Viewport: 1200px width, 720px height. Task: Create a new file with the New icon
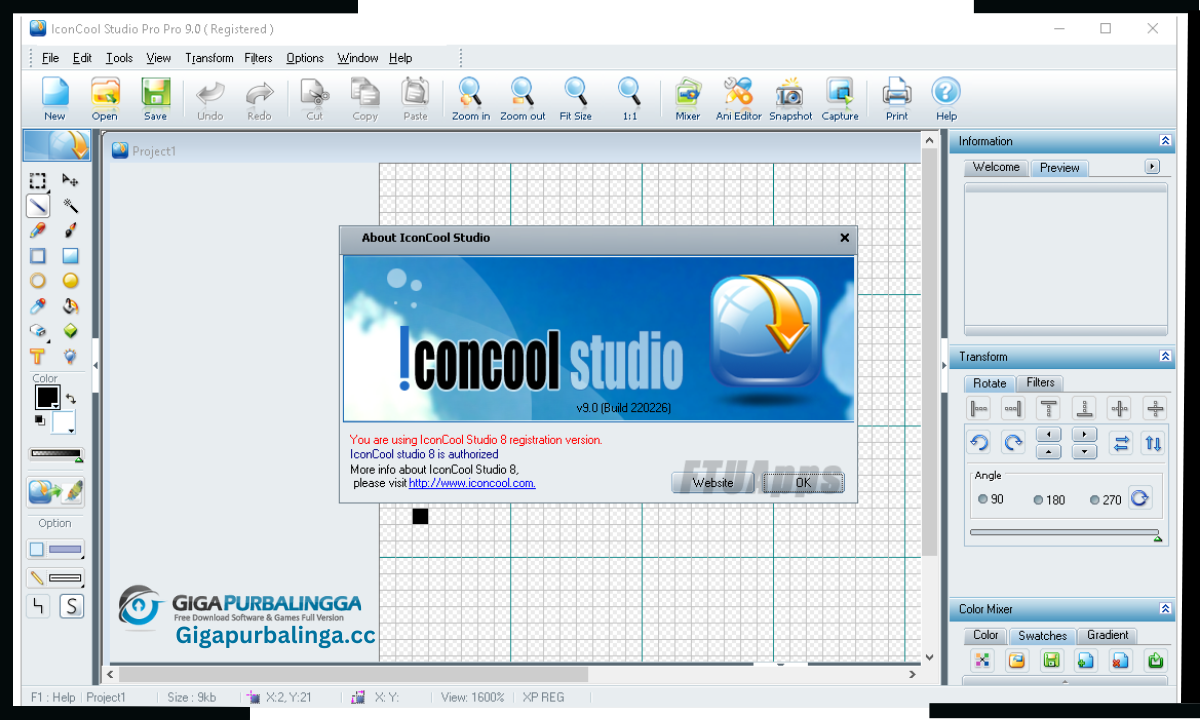[x=55, y=98]
